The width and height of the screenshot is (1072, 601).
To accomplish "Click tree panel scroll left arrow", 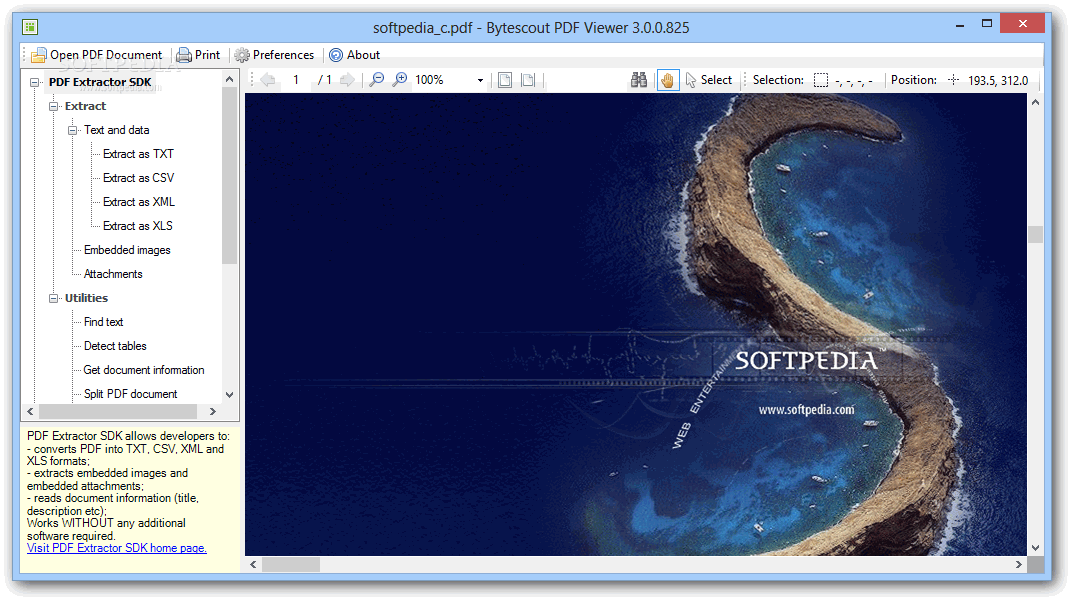I will [x=30, y=412].
